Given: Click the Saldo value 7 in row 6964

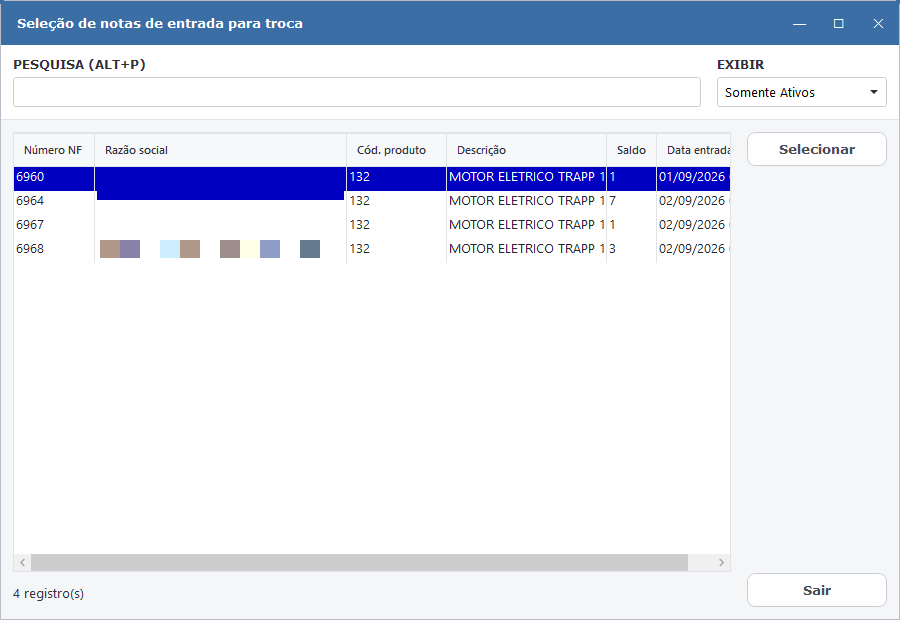Looking at the screenshot, I should (612, 201).
